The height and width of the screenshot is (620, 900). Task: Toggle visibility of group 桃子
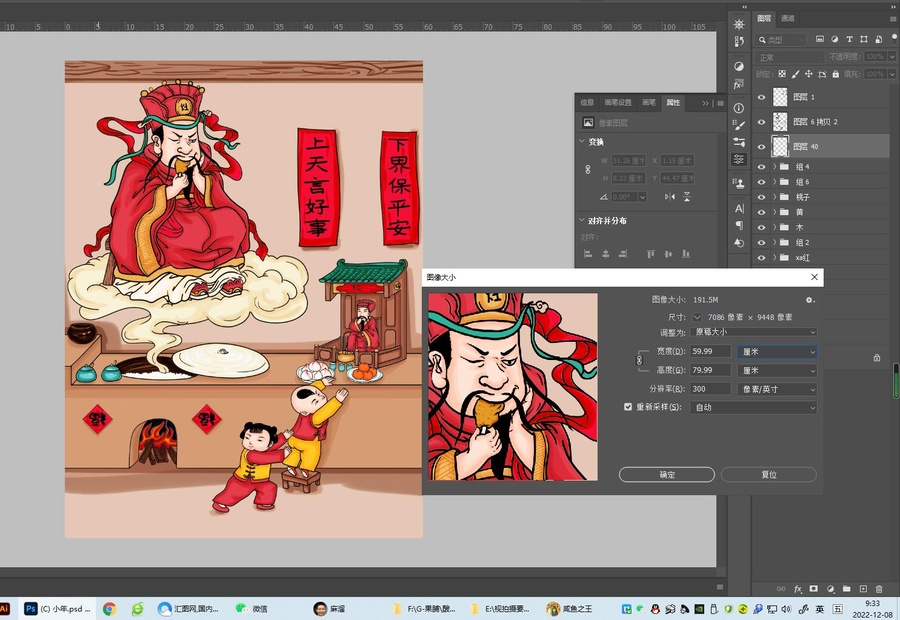762,197
